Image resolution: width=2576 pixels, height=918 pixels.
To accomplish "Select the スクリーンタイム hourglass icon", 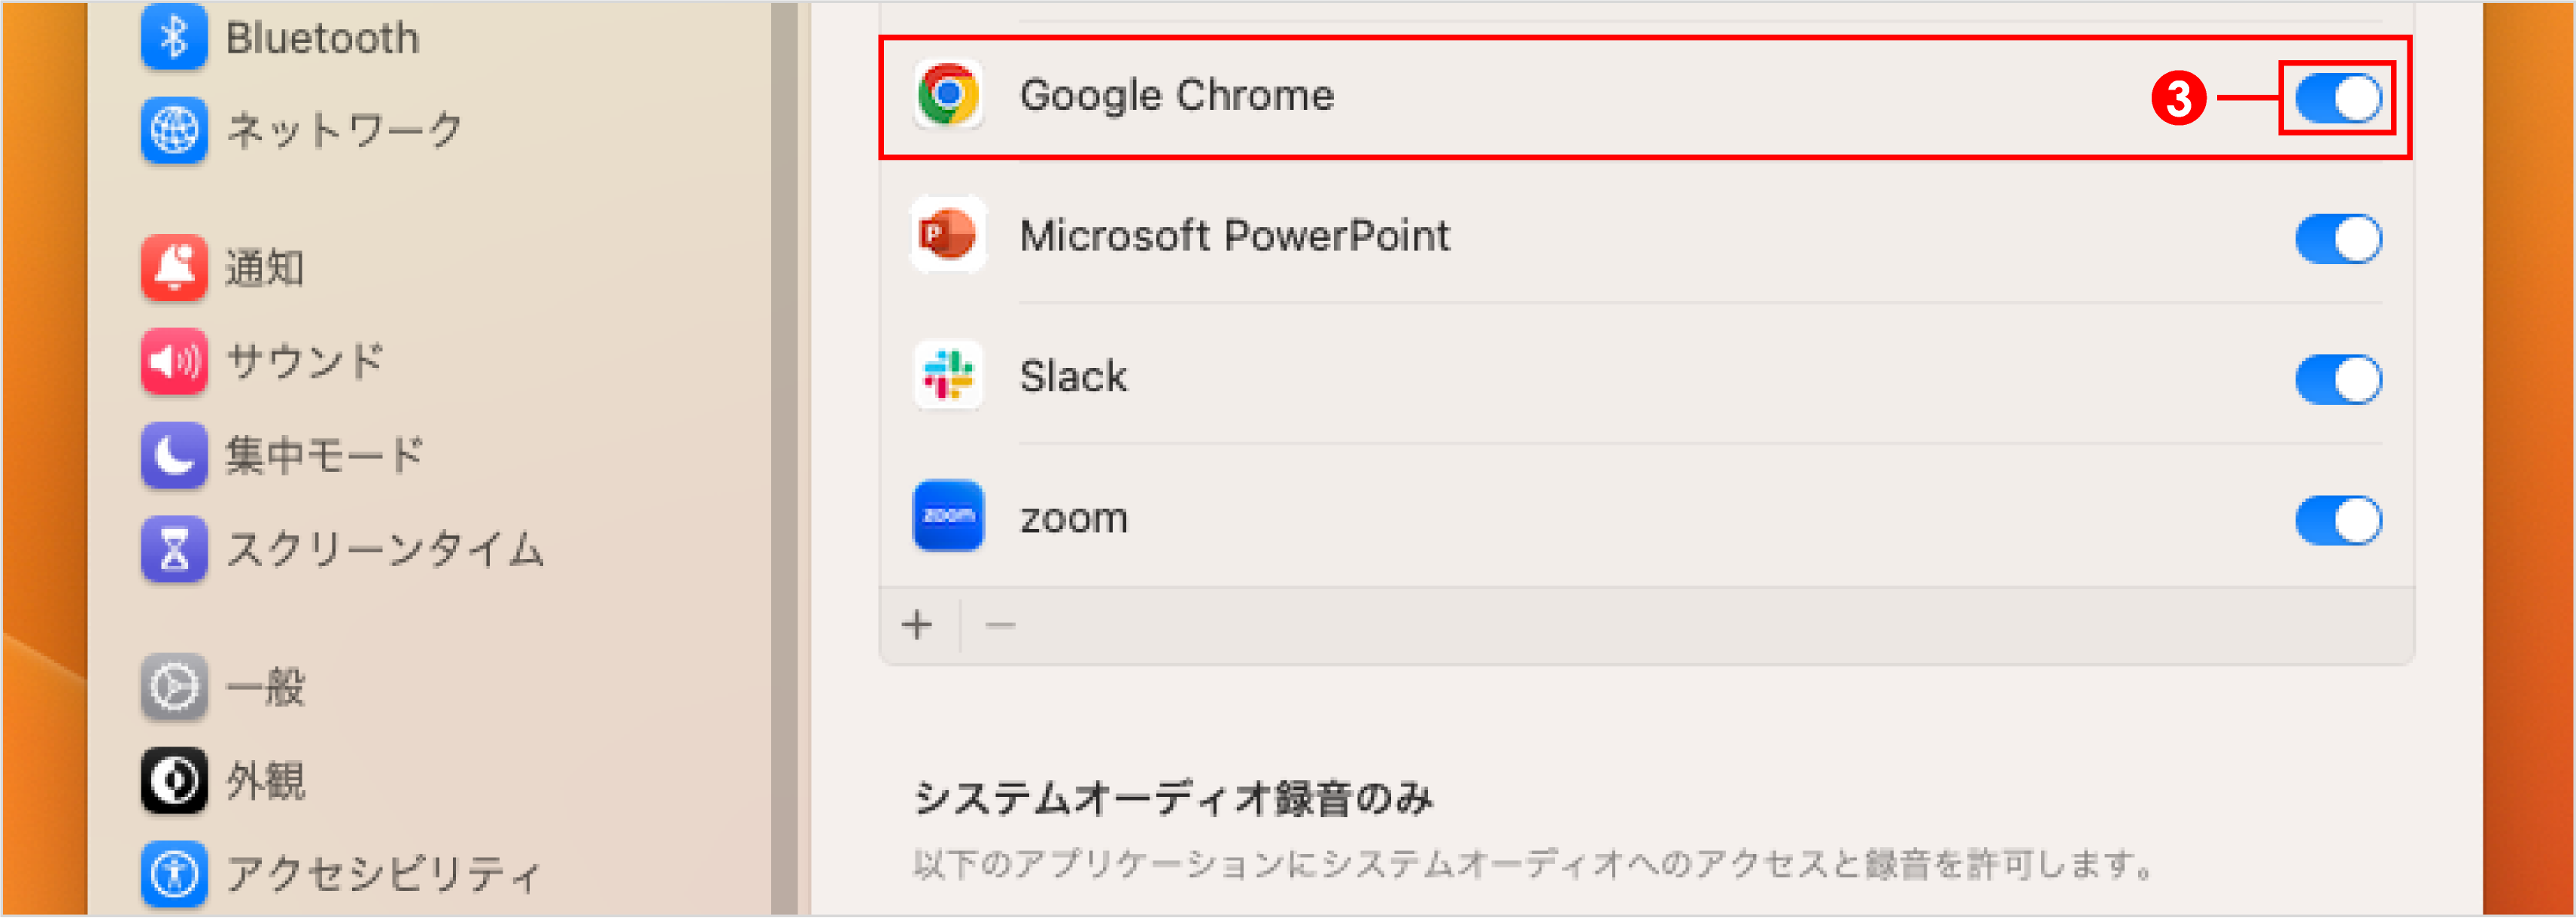I will 174,549.
